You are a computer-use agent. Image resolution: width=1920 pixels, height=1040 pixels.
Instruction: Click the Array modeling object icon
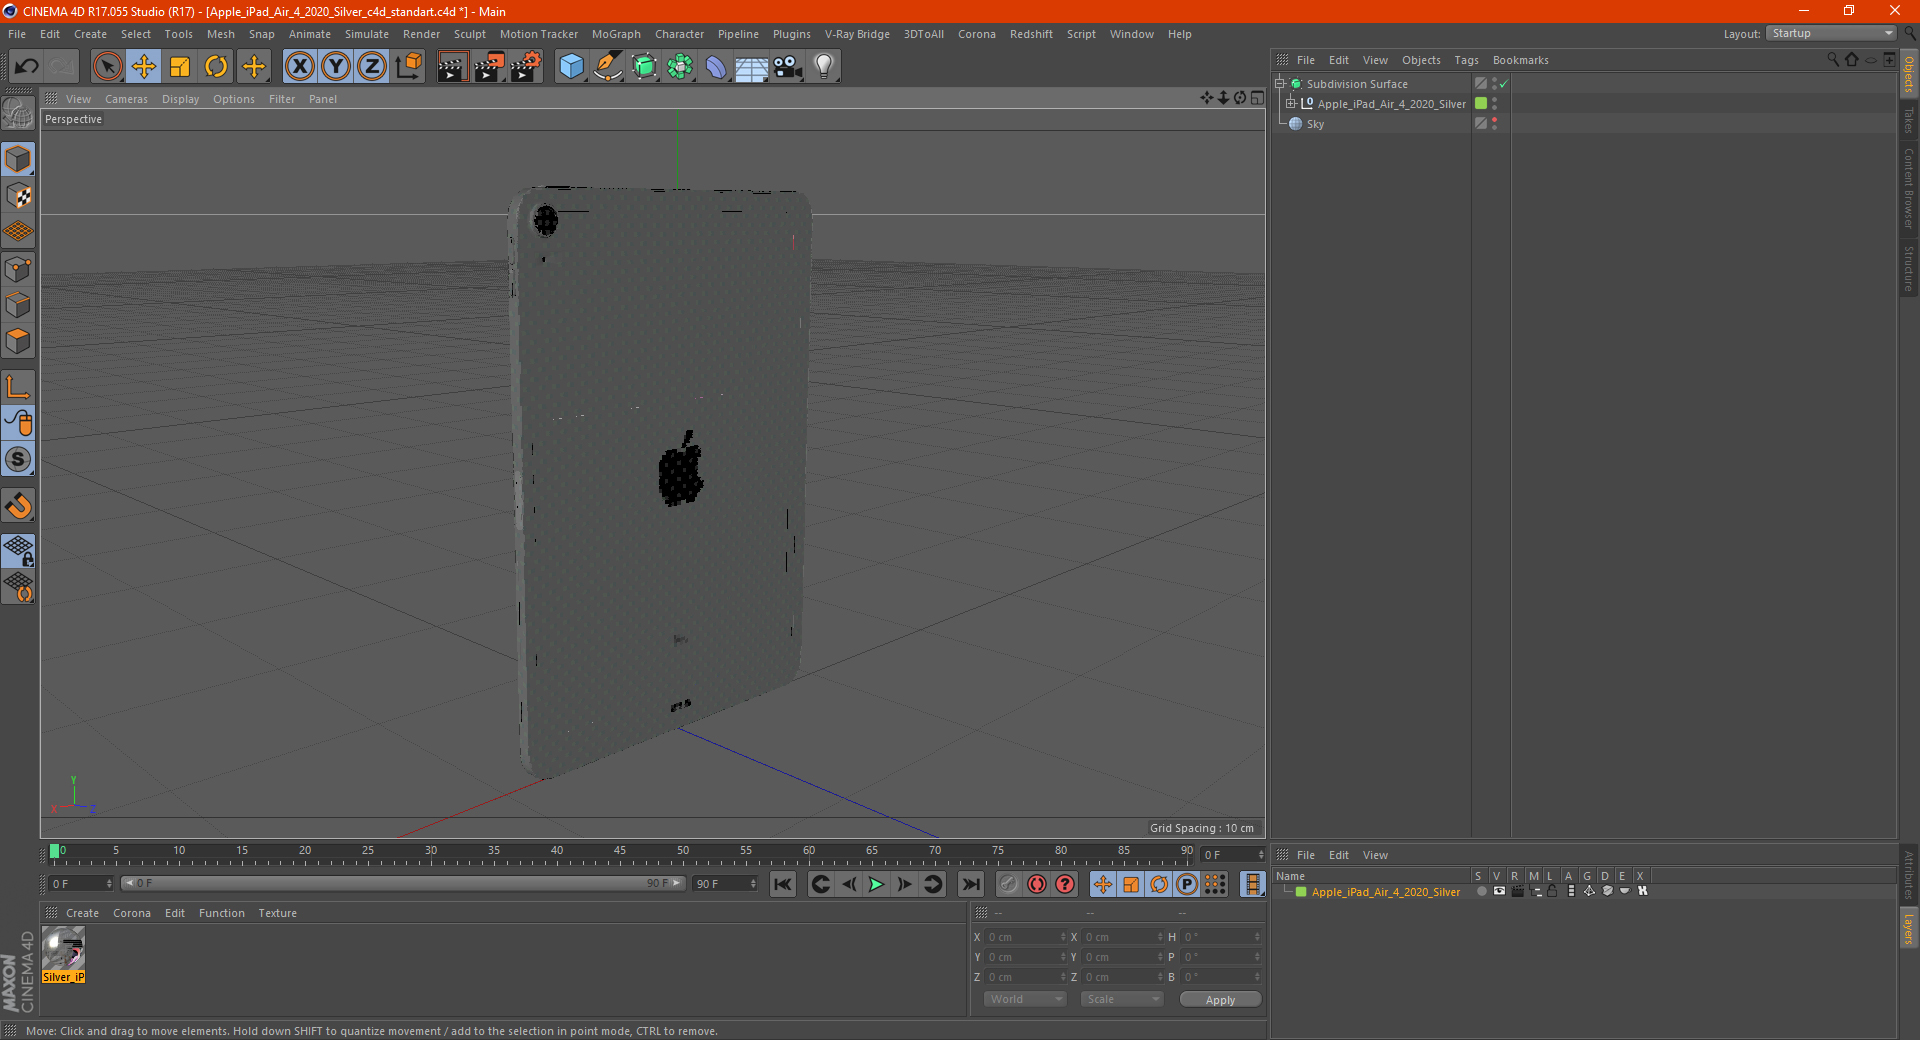point(681,67)
